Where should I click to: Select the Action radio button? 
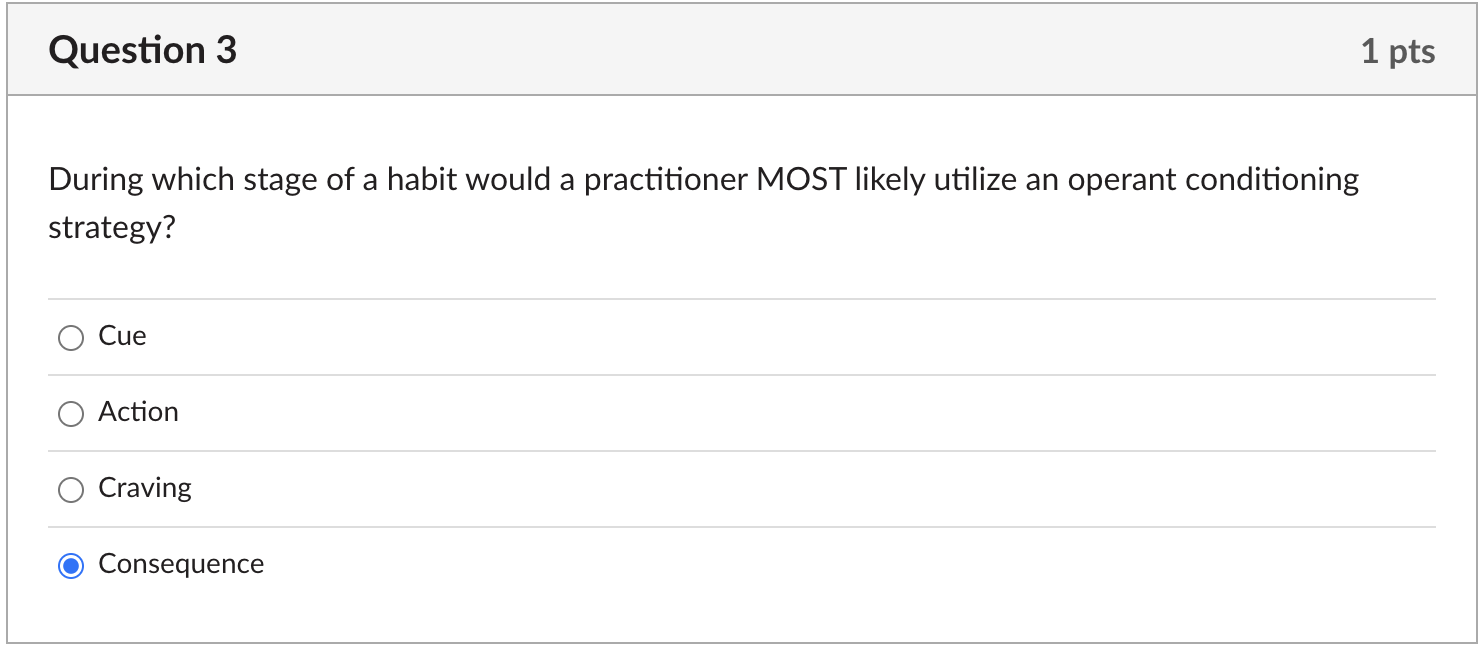pos(70,413)
